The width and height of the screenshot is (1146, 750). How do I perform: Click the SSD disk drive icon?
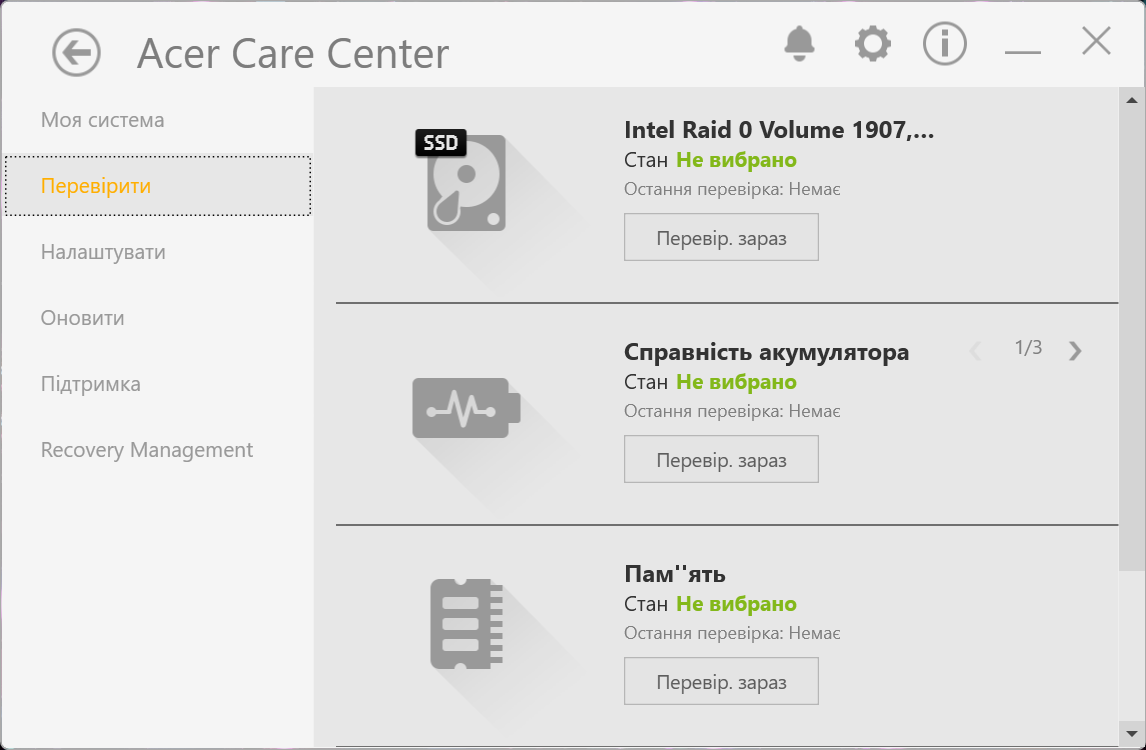[x=461, y=181]
